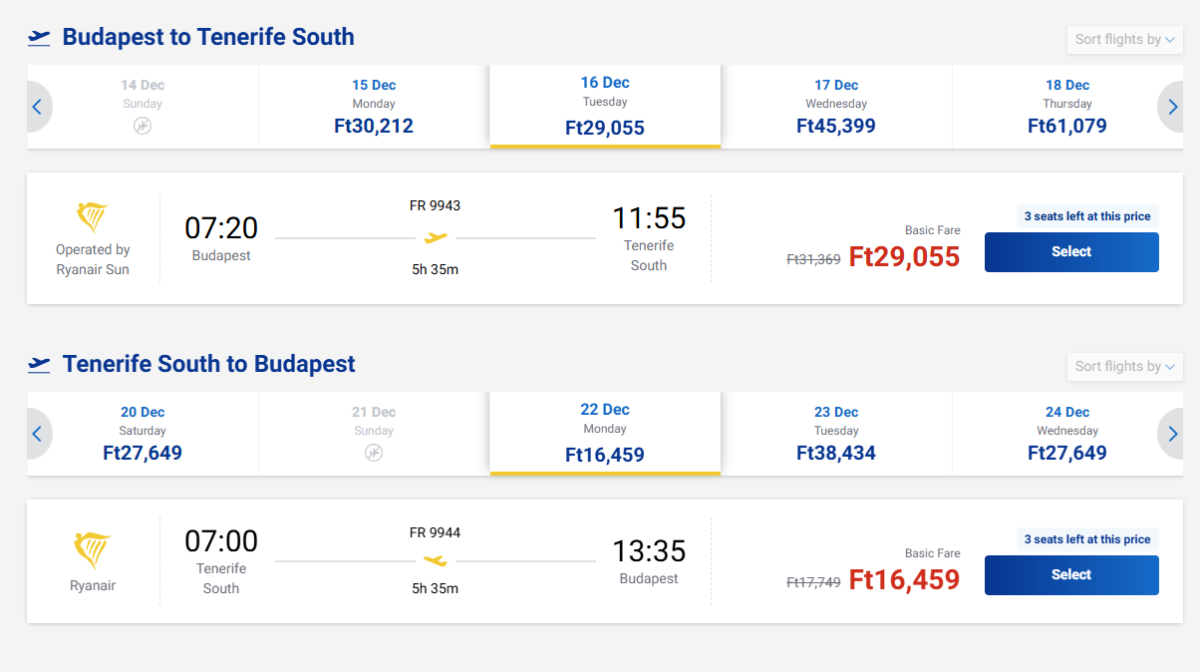Click the no-flights icon under 21 Dec
The width and height of the screenshot is (1200, 672).
[x=374, y=453]
